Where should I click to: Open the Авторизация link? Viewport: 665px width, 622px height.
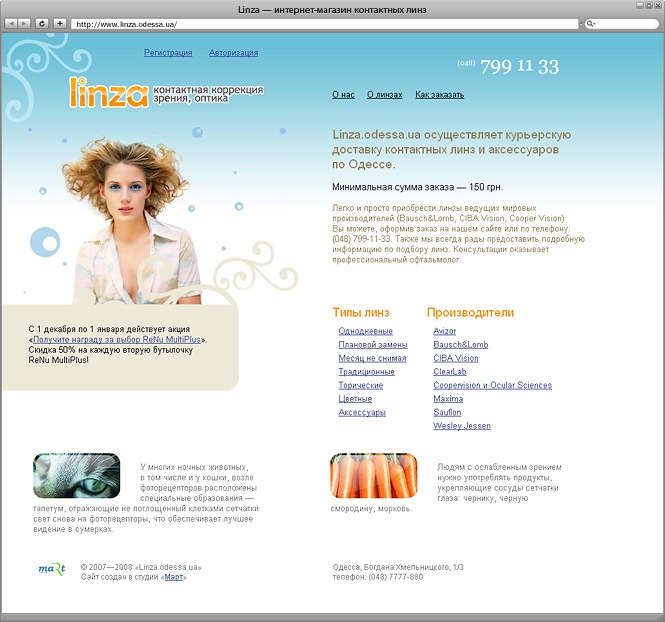point(233,53)
